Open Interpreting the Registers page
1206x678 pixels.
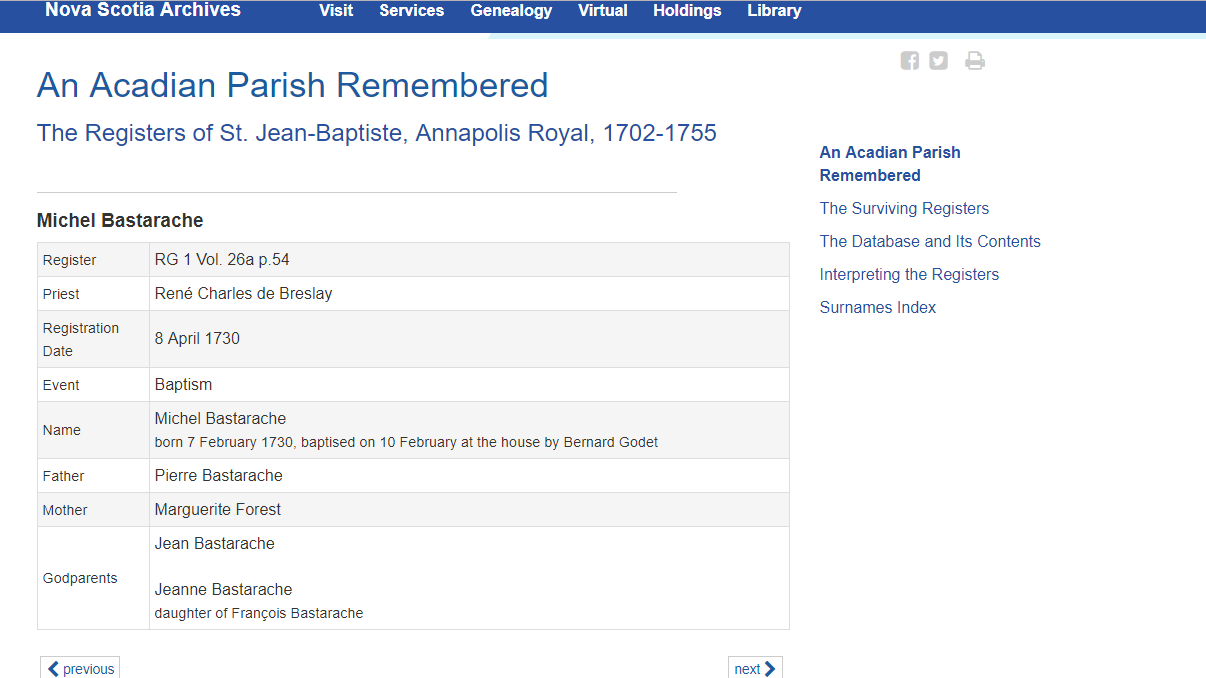coord(909,274)
